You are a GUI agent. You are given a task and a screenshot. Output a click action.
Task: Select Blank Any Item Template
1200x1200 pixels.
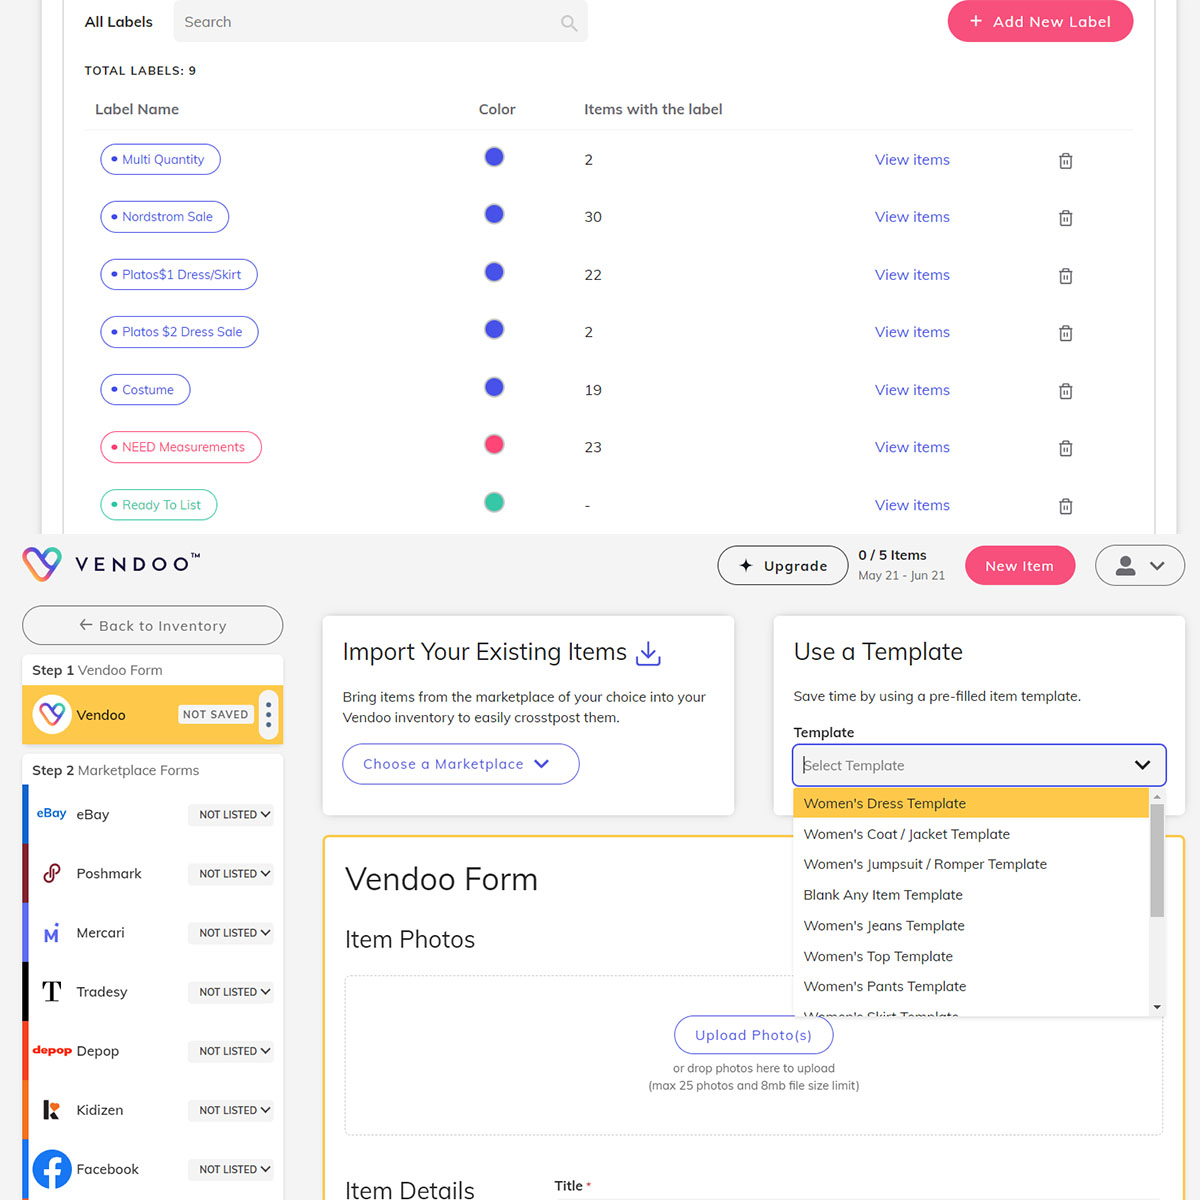pos(971,895)
